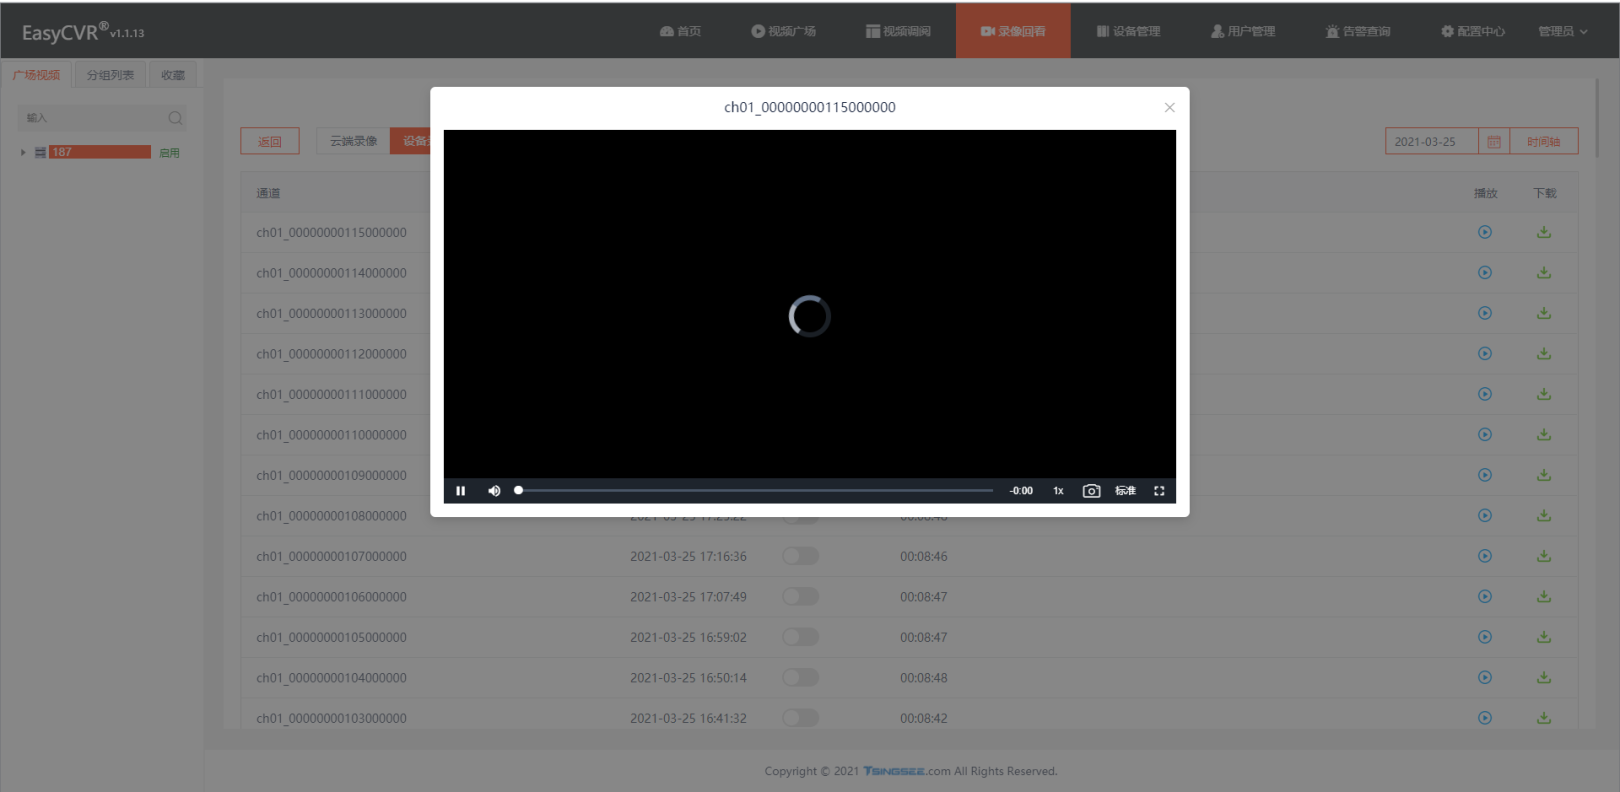Click the video progress bar
Image resolution: width=1620 pixels, height=792 pixels.
coord(755,490)
